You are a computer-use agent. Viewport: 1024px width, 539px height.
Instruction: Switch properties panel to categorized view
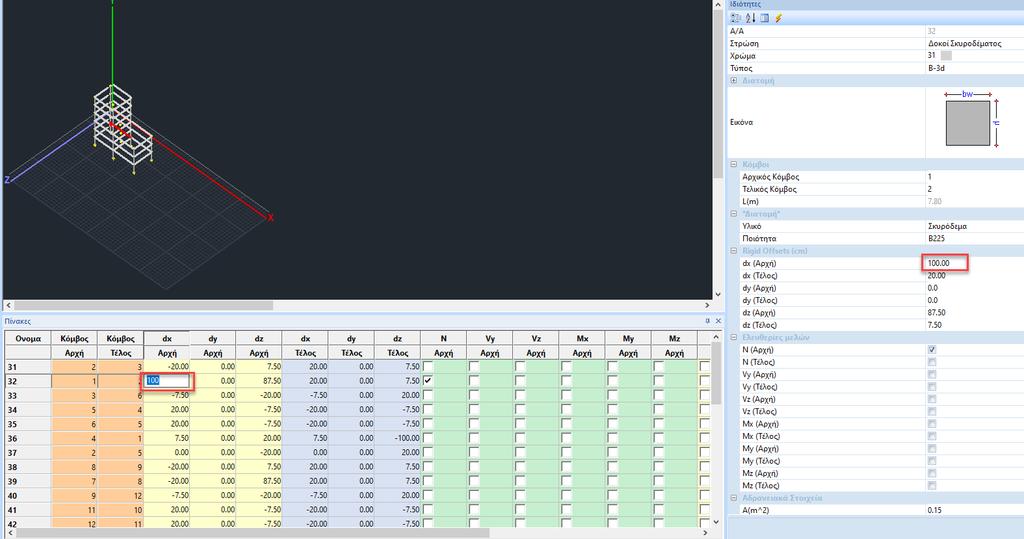(x=736, y=18)
